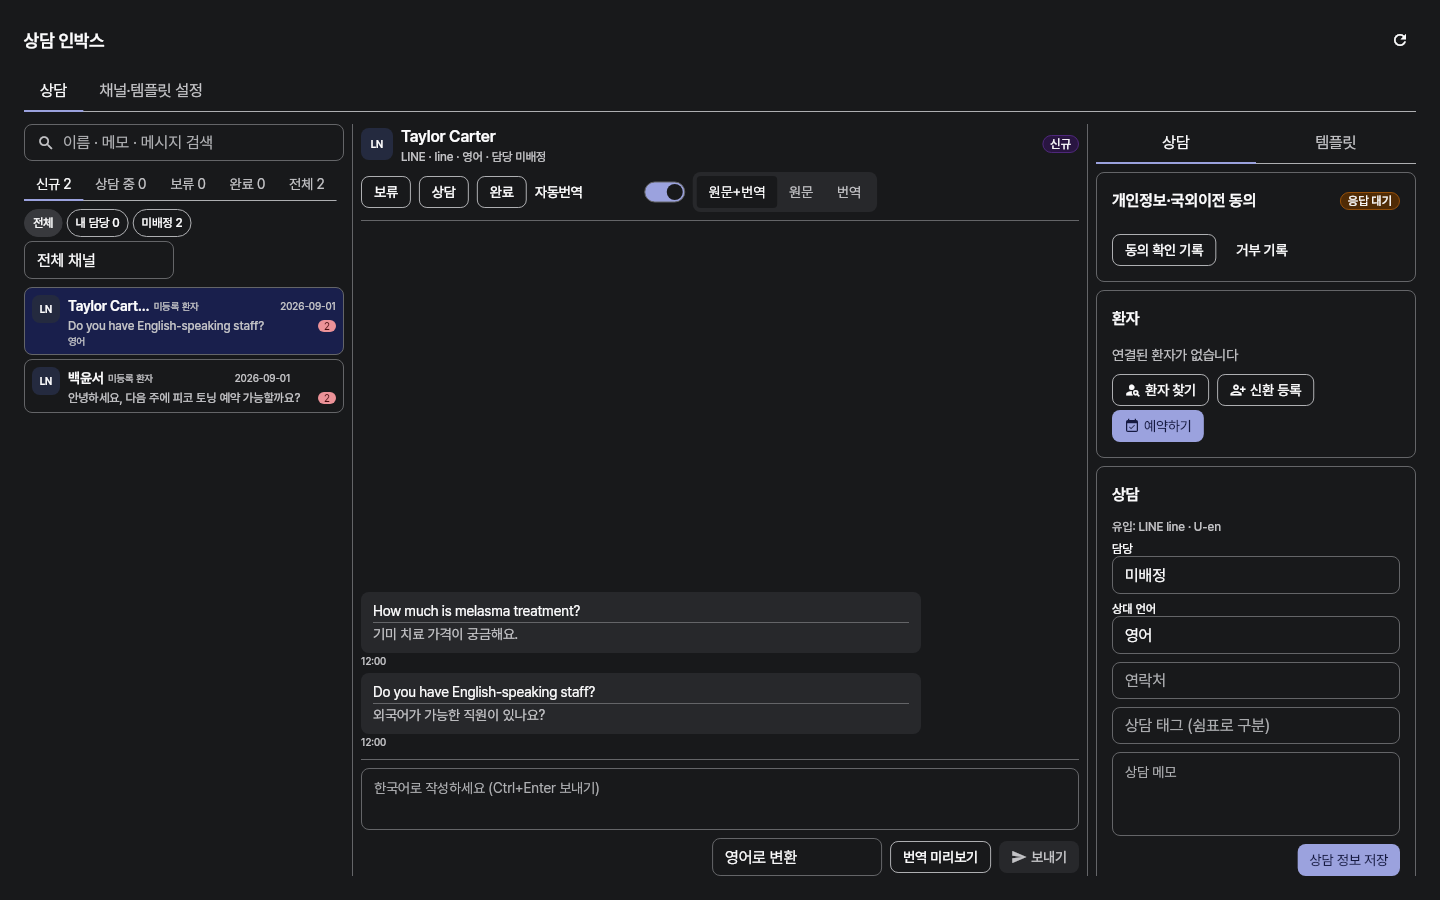
Task: Send the message with 보내기
Action: coord(1039,857)
